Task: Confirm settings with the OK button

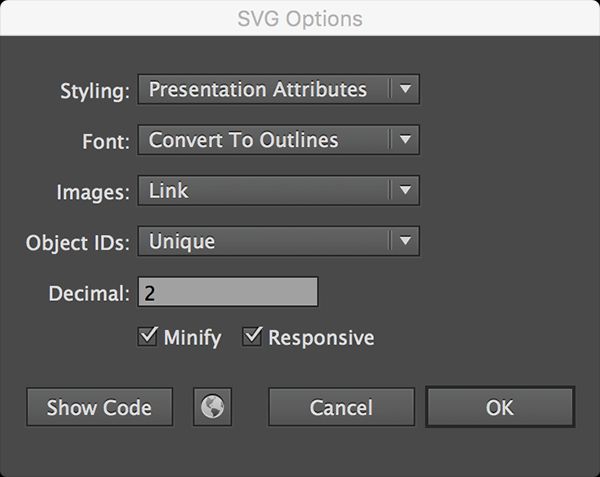Action: click(x=499, y=407)
